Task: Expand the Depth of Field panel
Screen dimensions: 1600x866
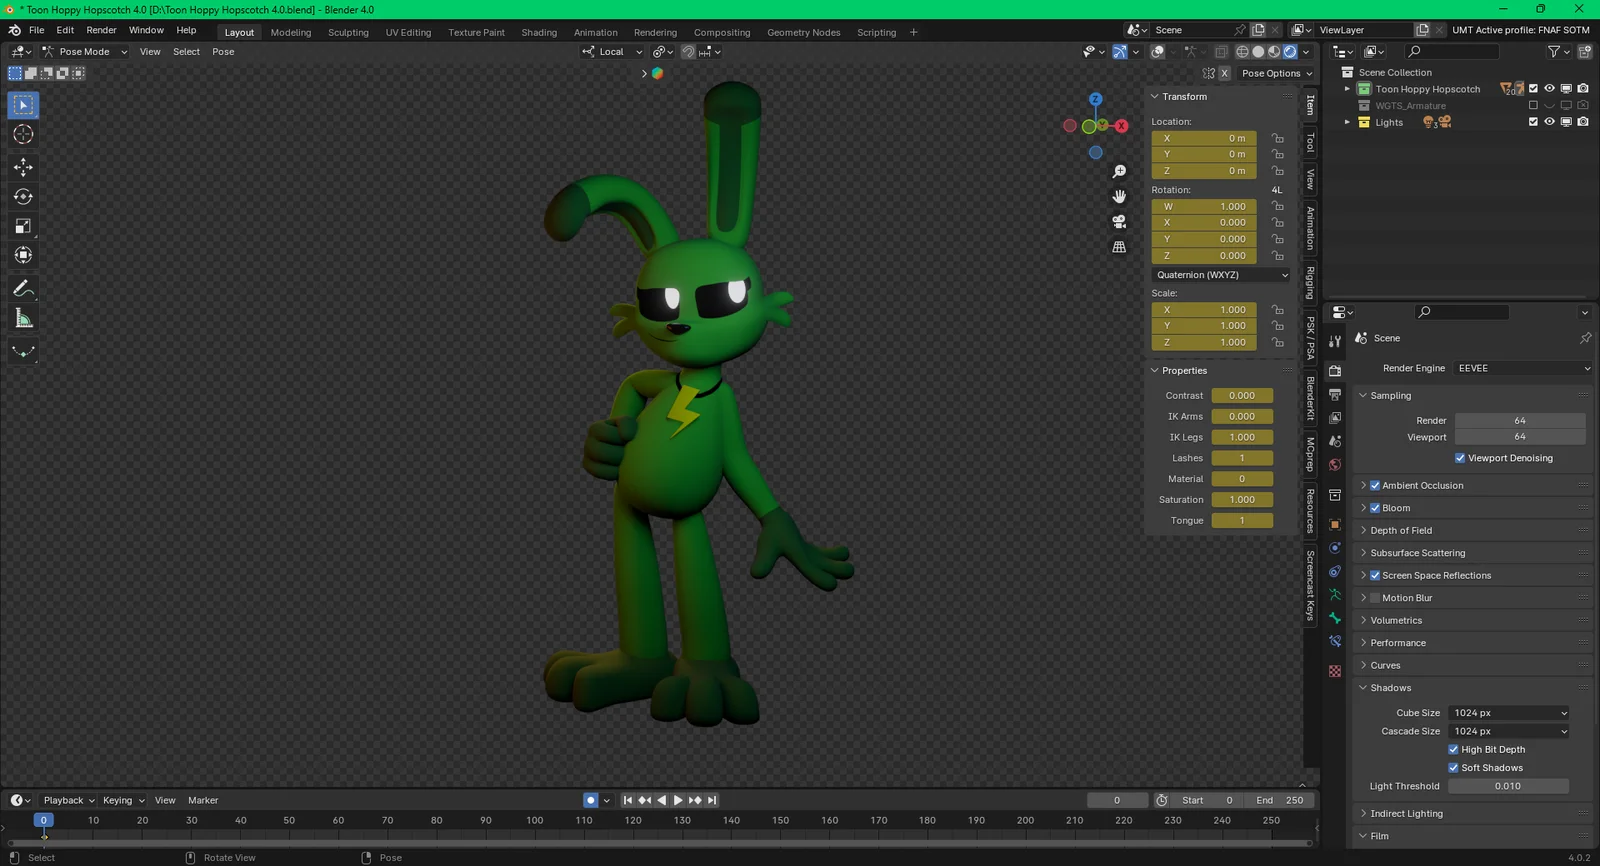Action: tap(1400, 530)
